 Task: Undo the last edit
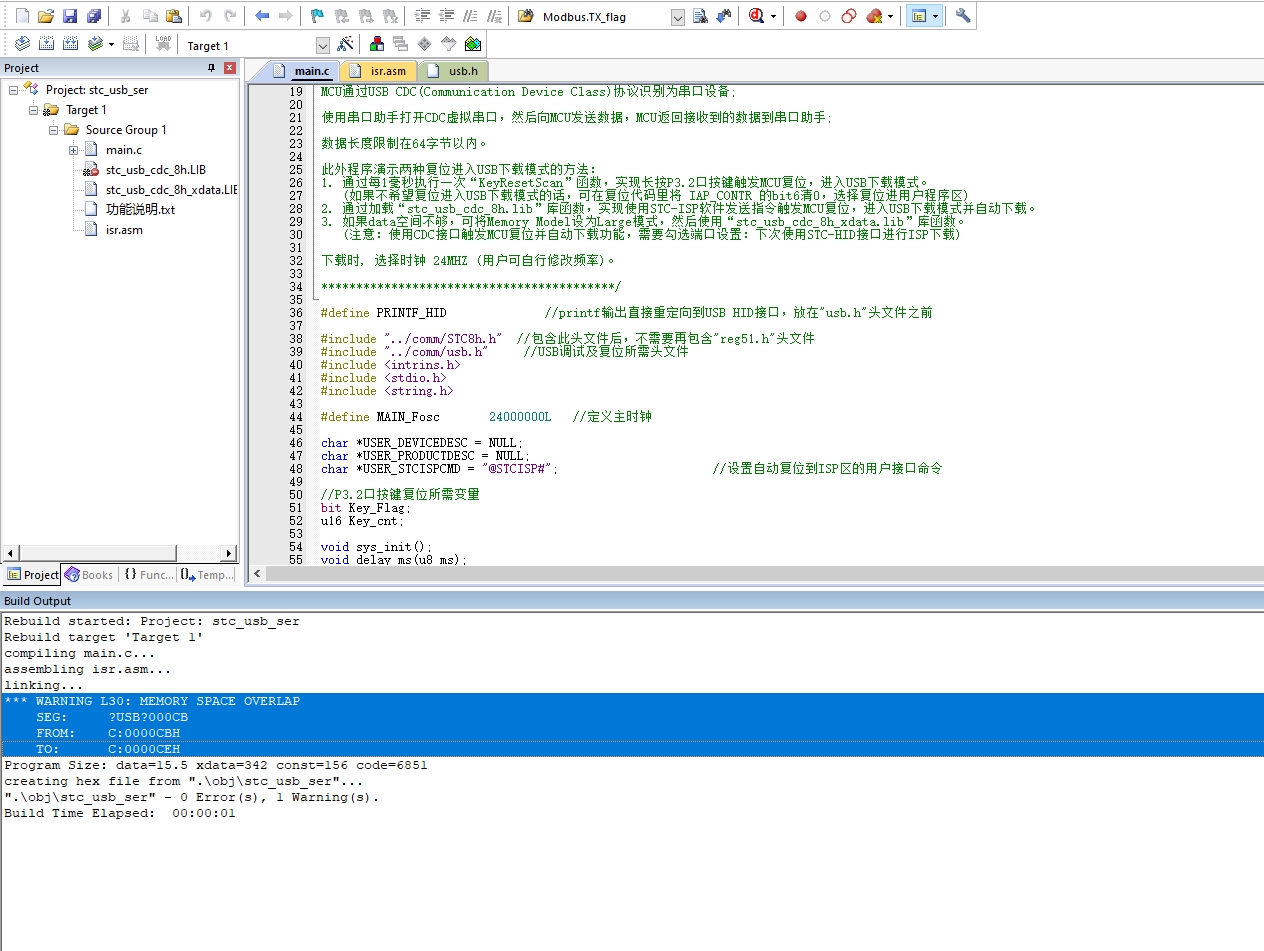(206, 16)
